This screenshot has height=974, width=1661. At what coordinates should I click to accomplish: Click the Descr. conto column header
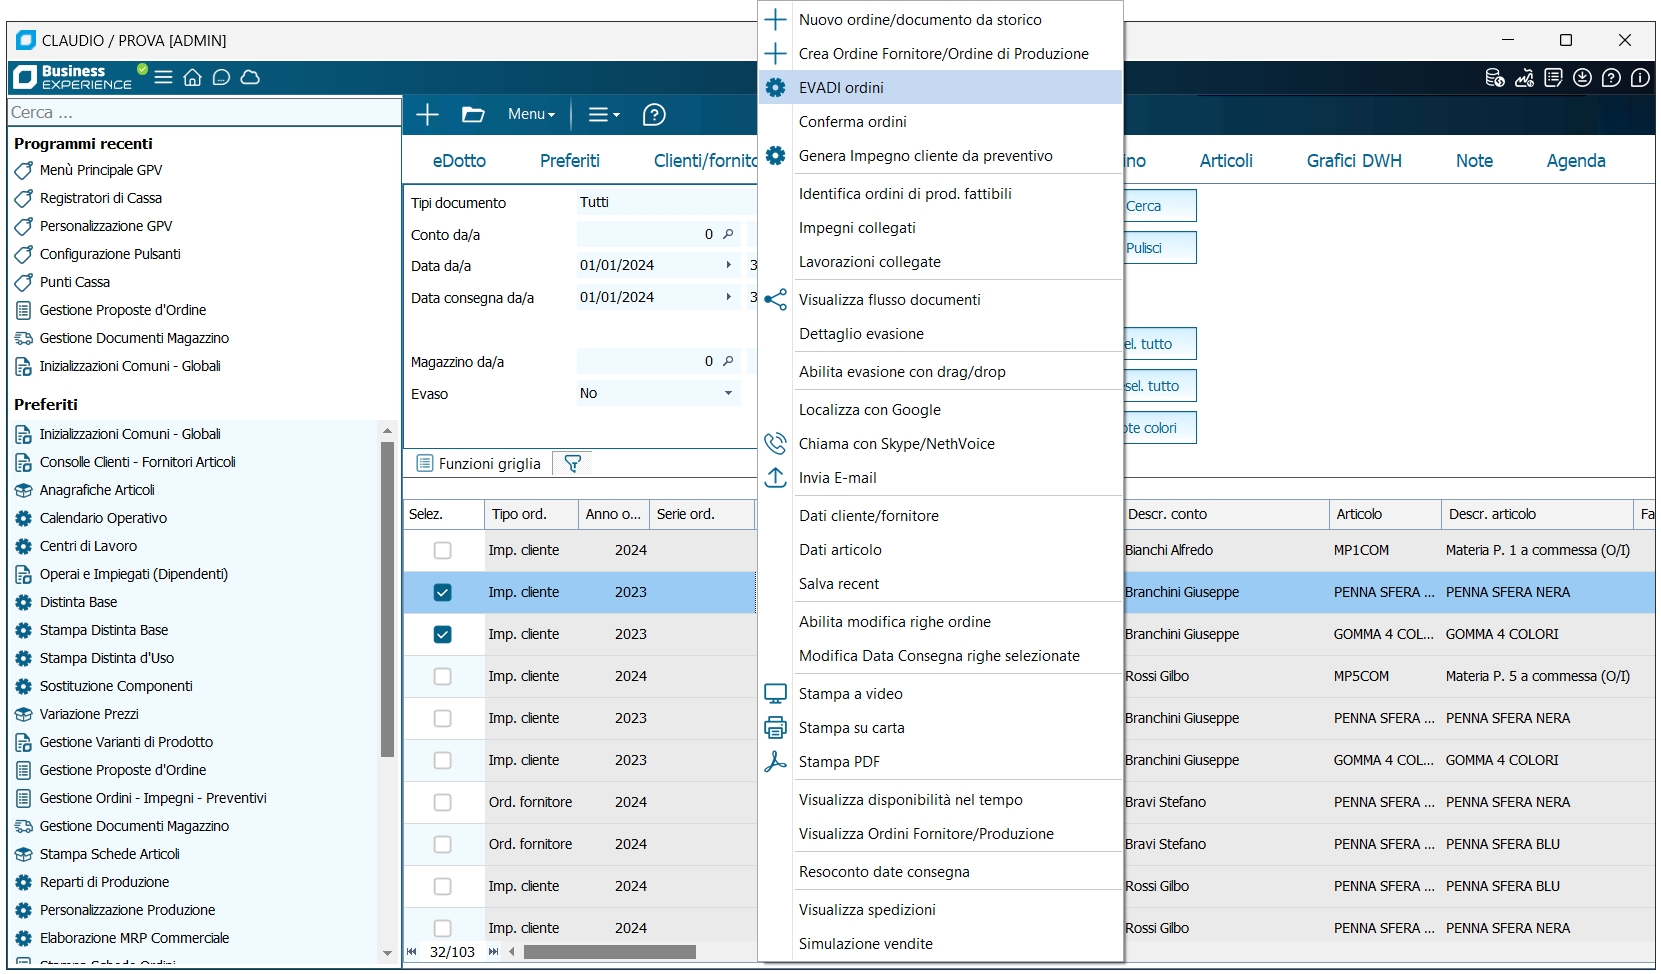click(x=1226, y=514)
